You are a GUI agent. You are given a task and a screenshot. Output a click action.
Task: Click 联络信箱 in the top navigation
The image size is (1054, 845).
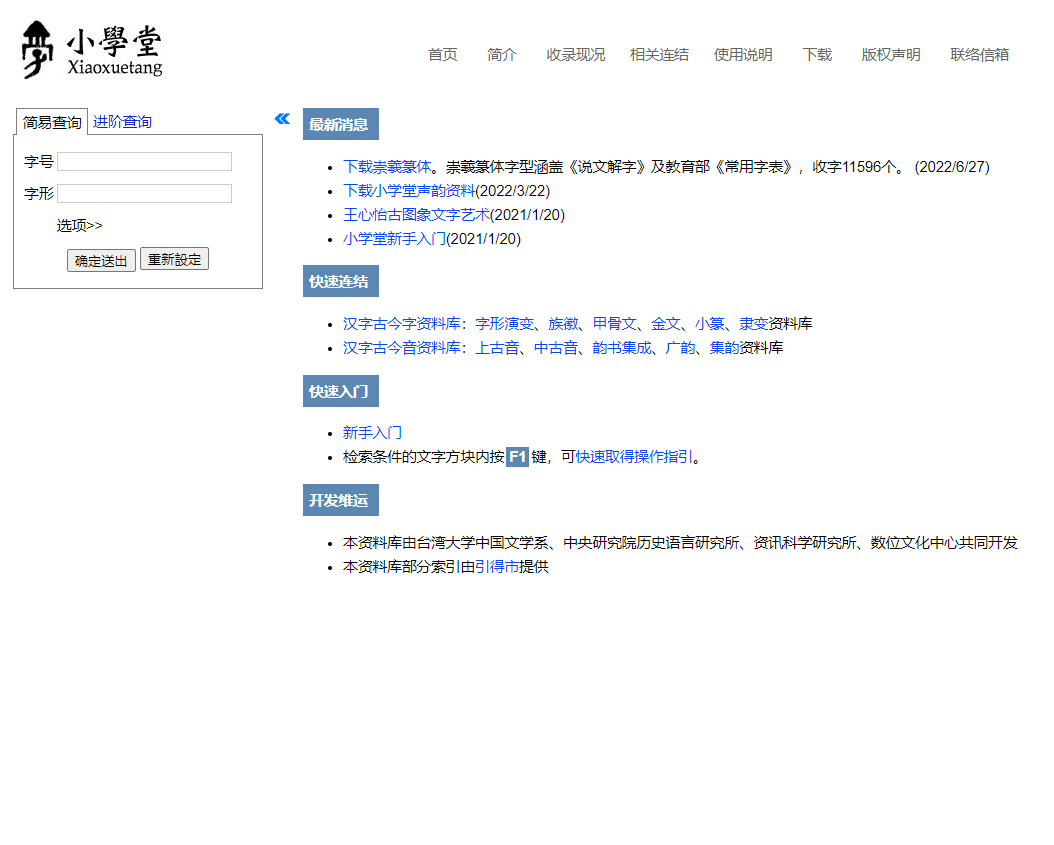[979, 54]
